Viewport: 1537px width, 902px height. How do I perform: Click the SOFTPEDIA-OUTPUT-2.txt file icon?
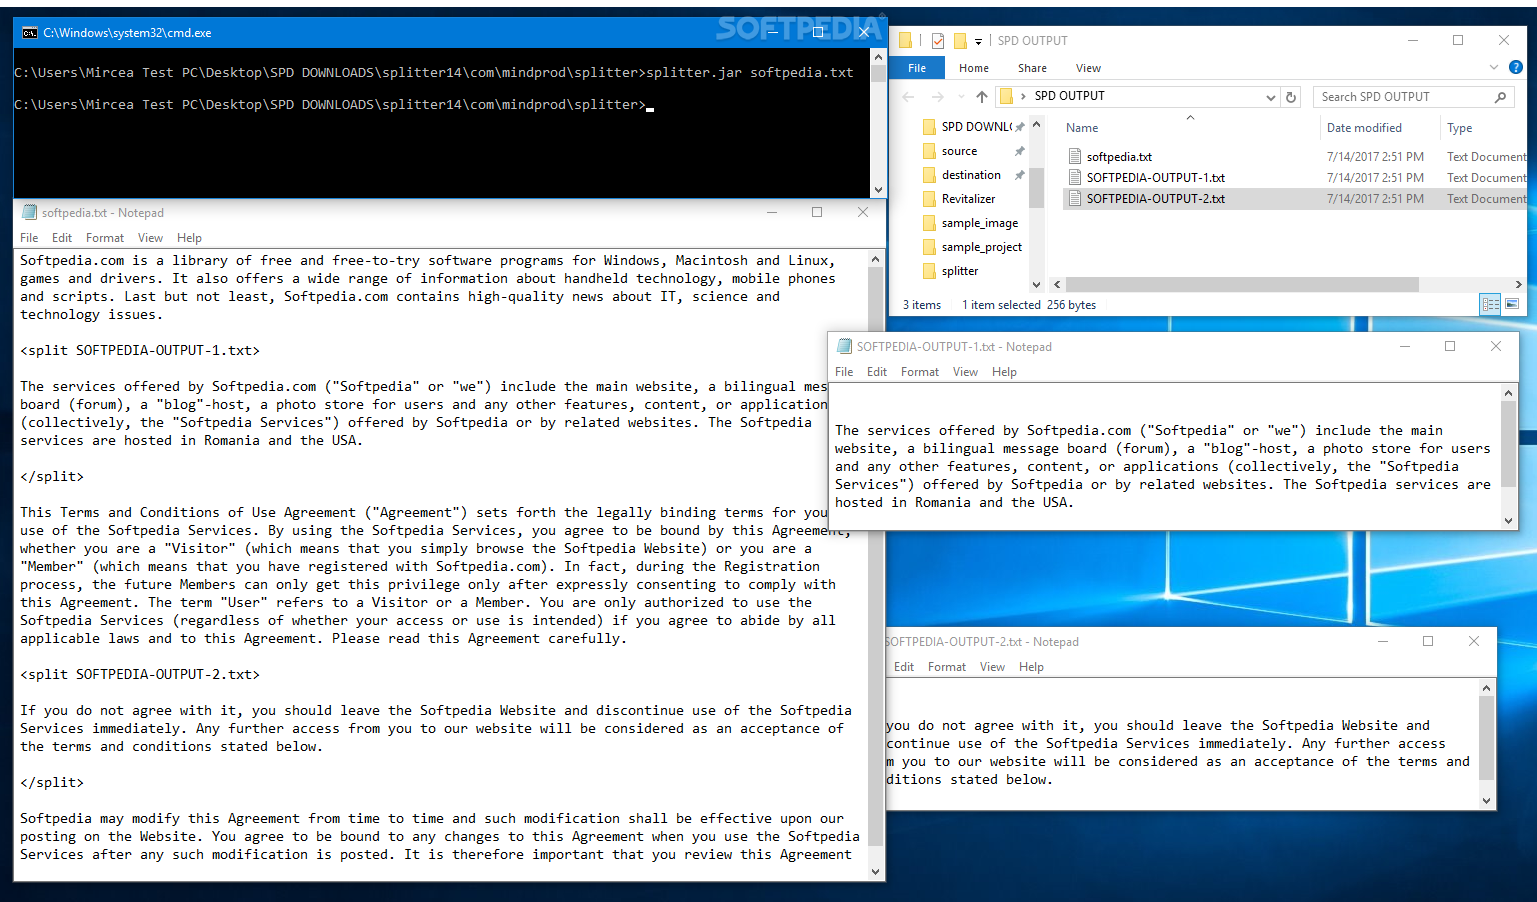coord(1075,198)
